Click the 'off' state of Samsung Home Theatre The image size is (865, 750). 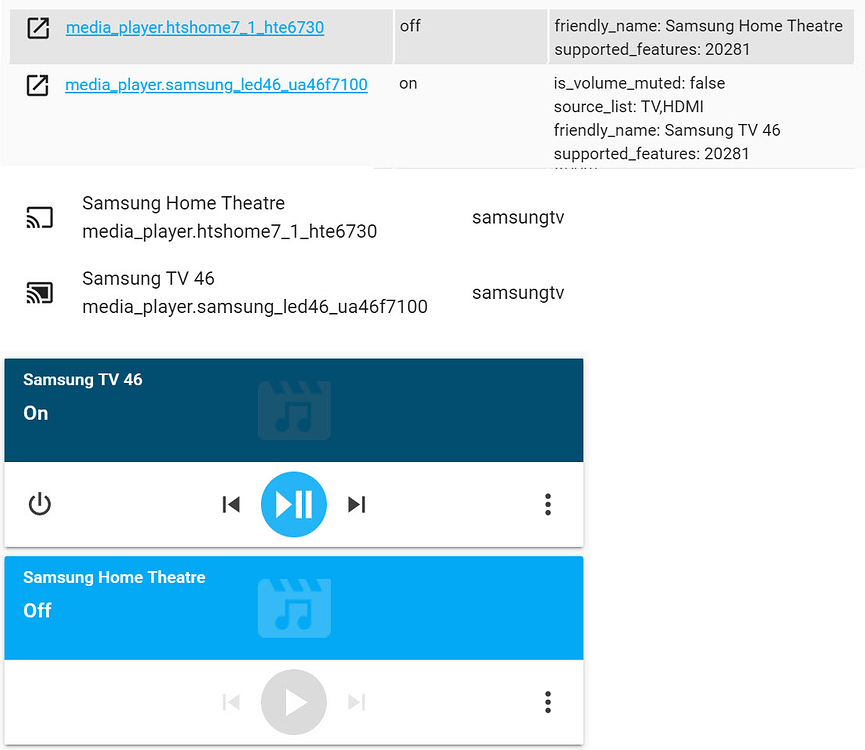pos(410,26)
